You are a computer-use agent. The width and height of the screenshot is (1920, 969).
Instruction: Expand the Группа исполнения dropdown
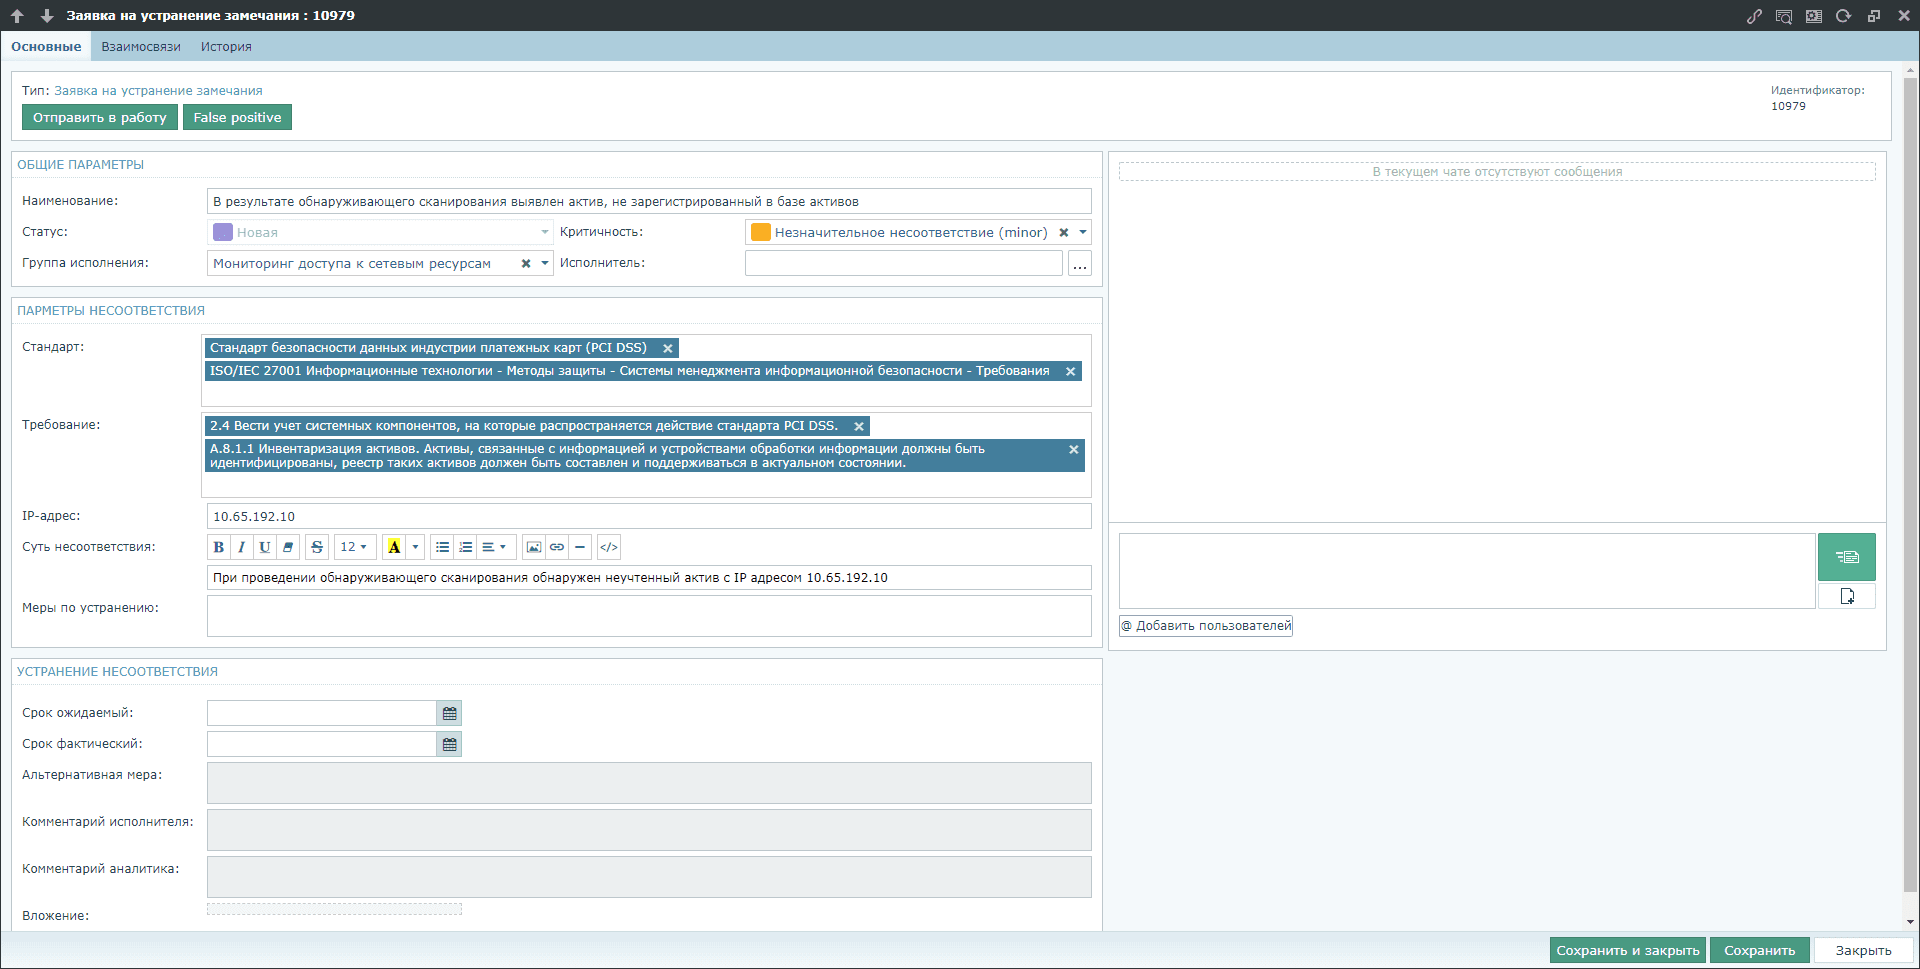coord(545,264)
